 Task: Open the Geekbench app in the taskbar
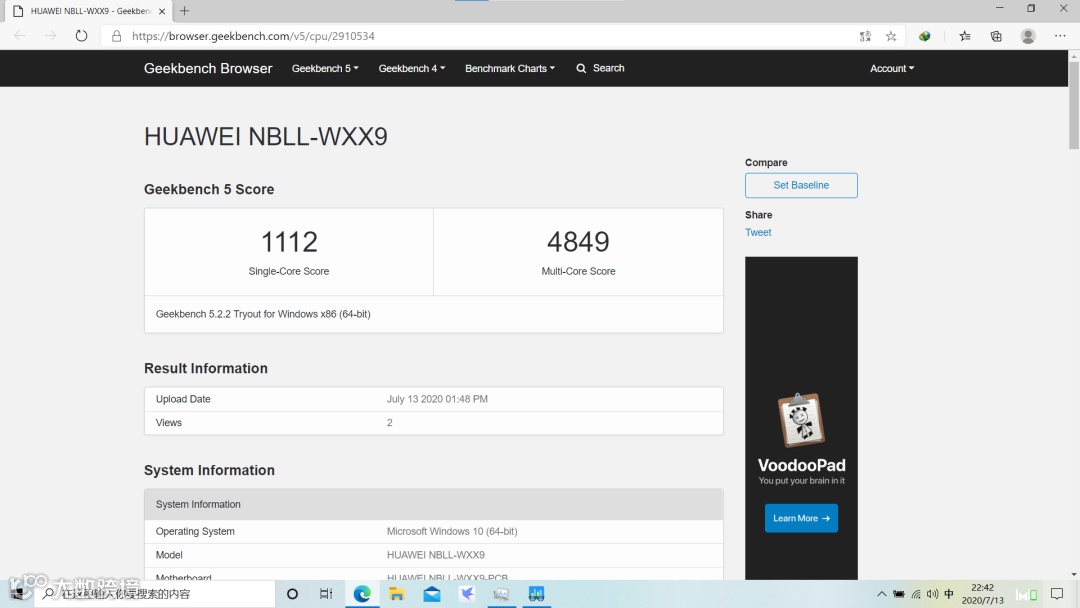[x=536, y=594]
